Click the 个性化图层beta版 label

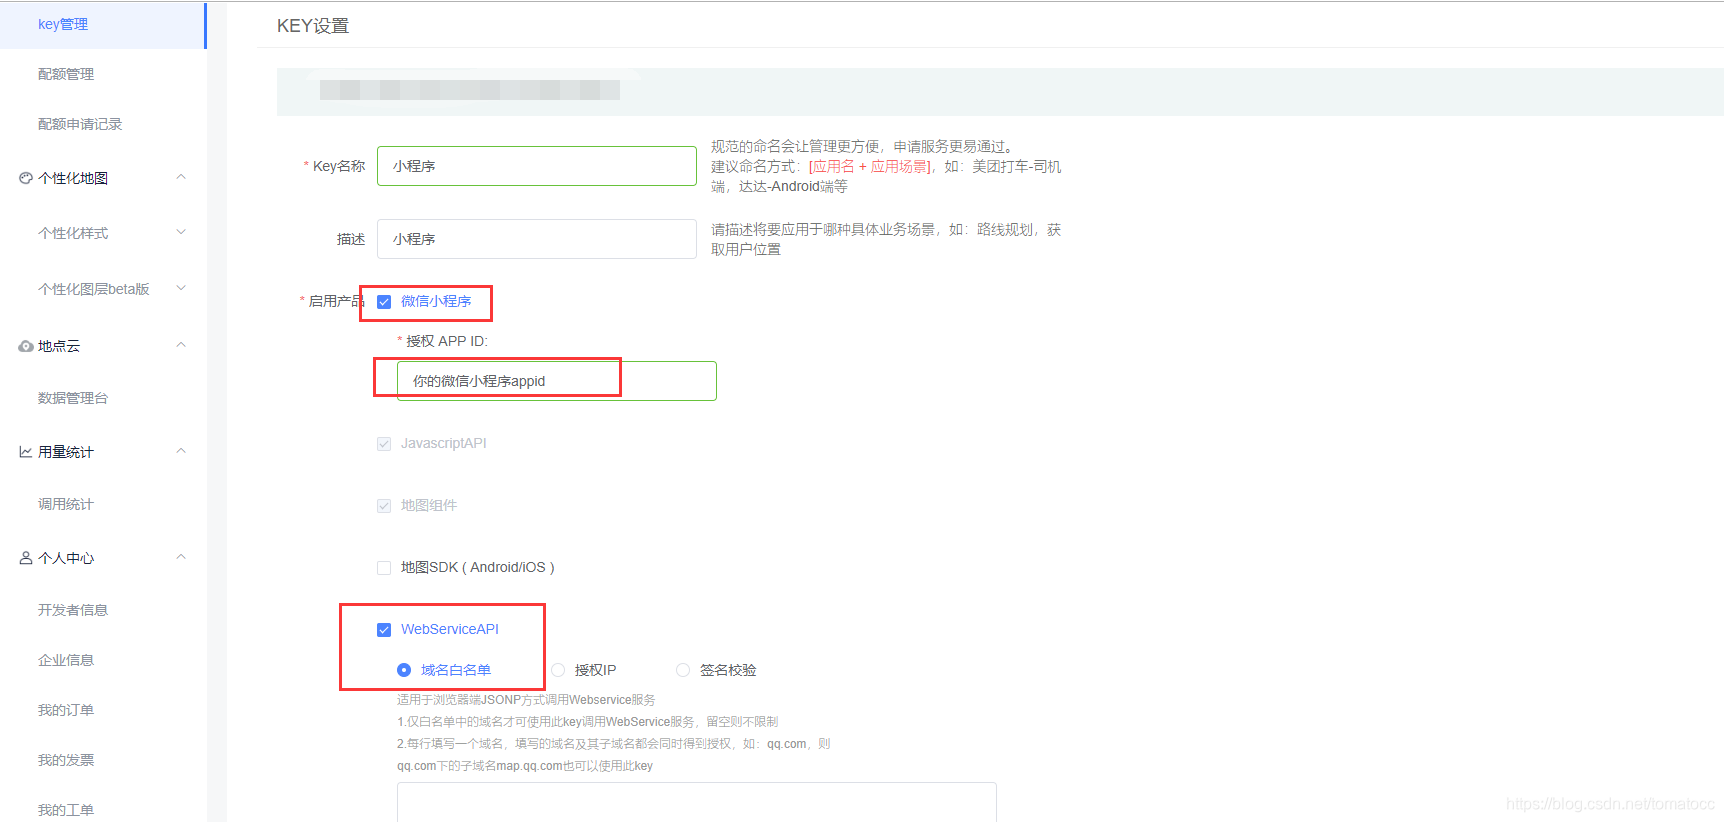94,289
